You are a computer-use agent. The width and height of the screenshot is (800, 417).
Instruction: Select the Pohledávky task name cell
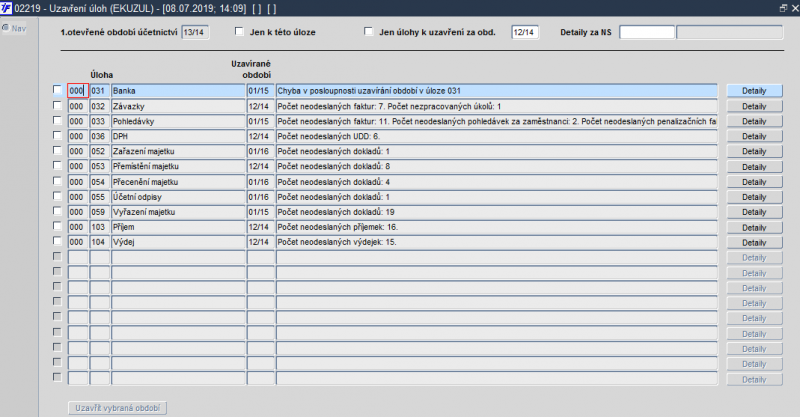point(178,121)
